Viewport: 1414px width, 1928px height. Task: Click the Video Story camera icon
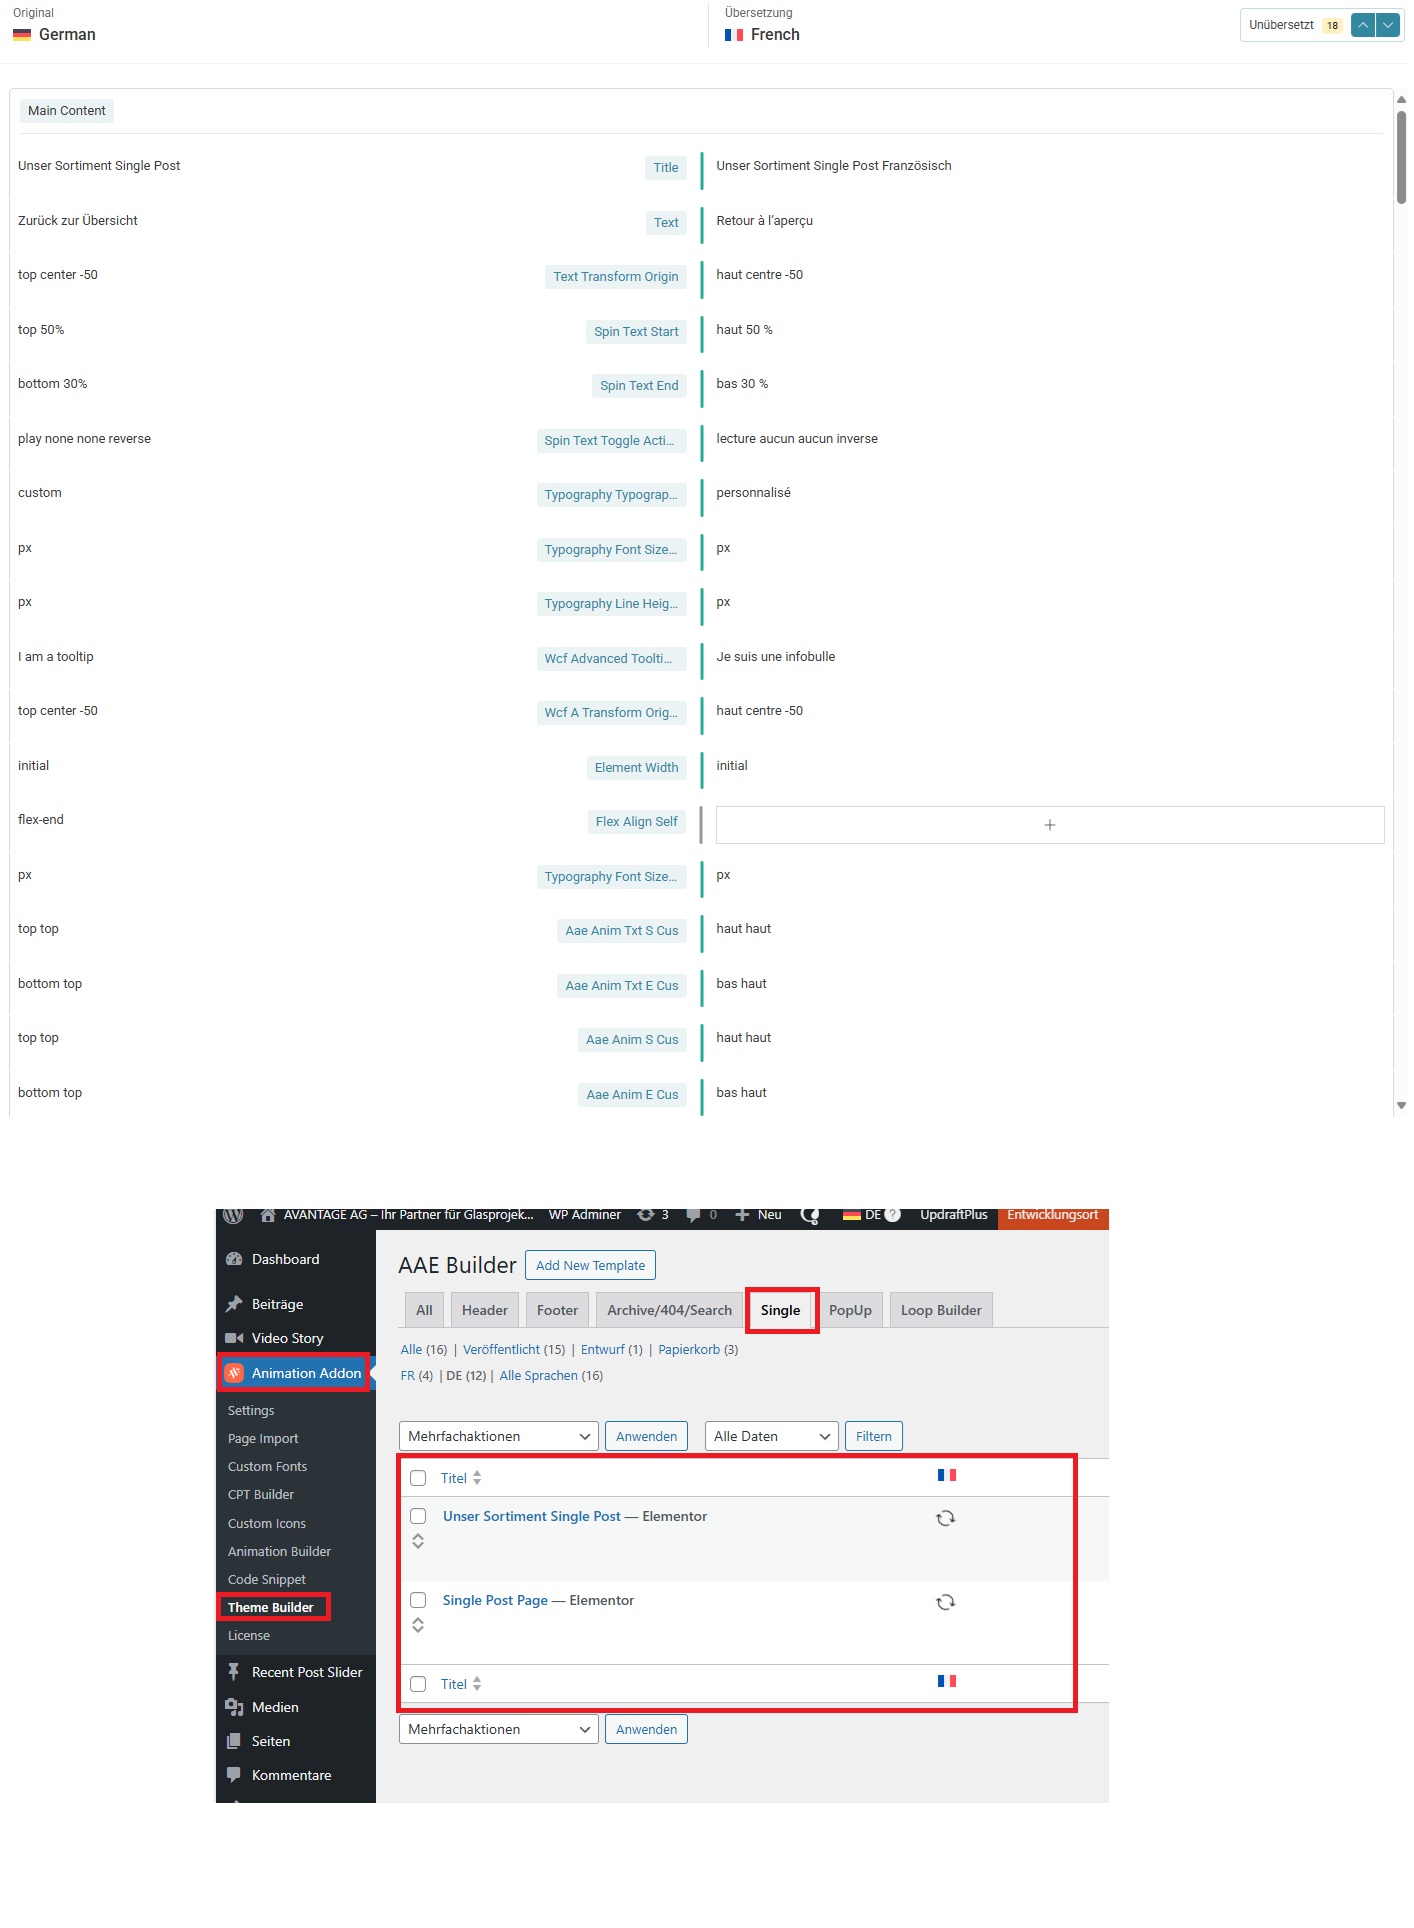[x=234, y=1338]
